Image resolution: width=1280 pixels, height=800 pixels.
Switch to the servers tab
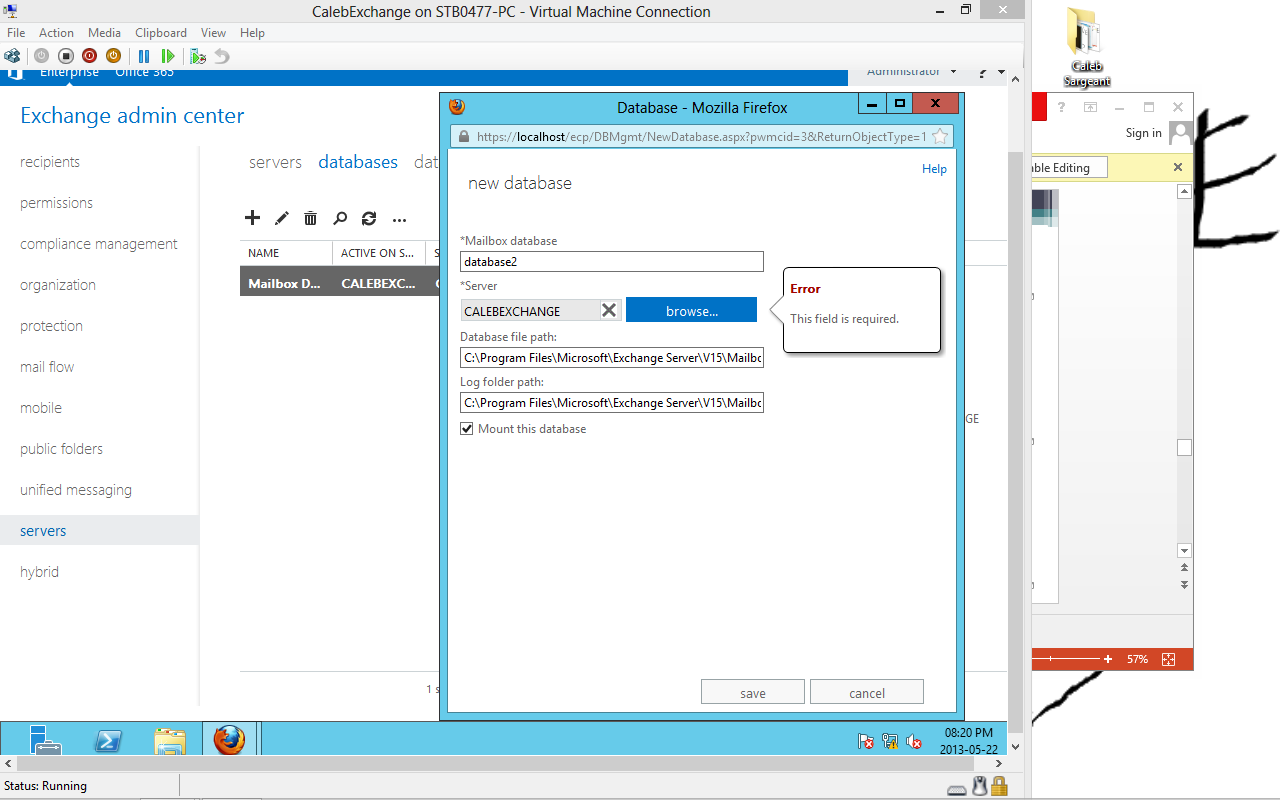(x=275, y=162)
